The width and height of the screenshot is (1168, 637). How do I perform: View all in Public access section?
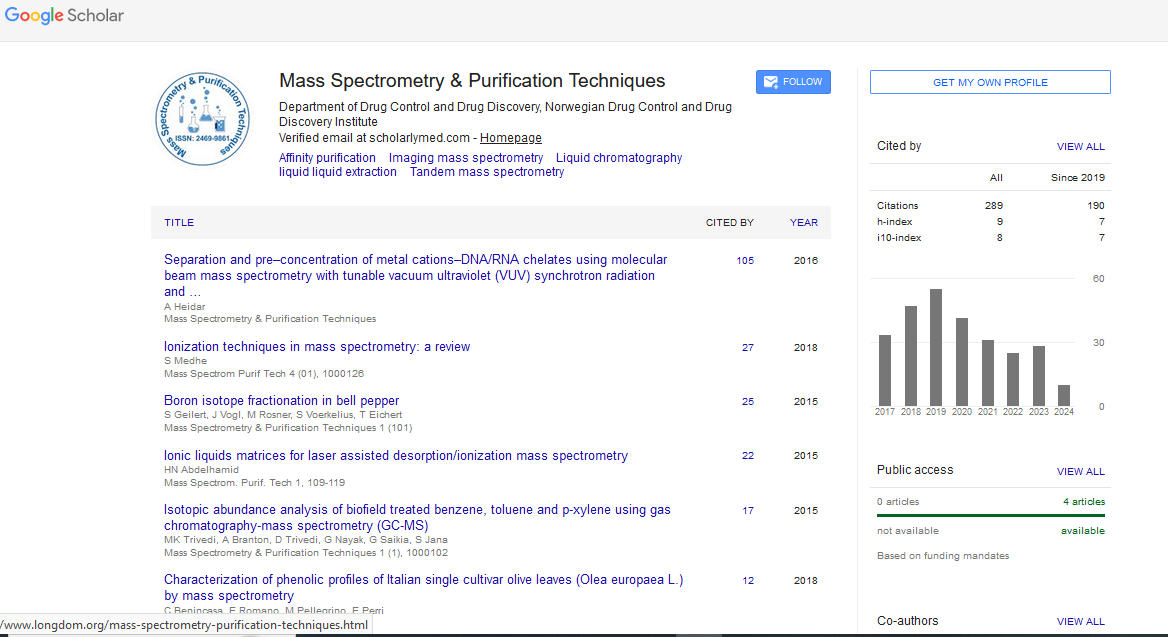(1080, 471)
